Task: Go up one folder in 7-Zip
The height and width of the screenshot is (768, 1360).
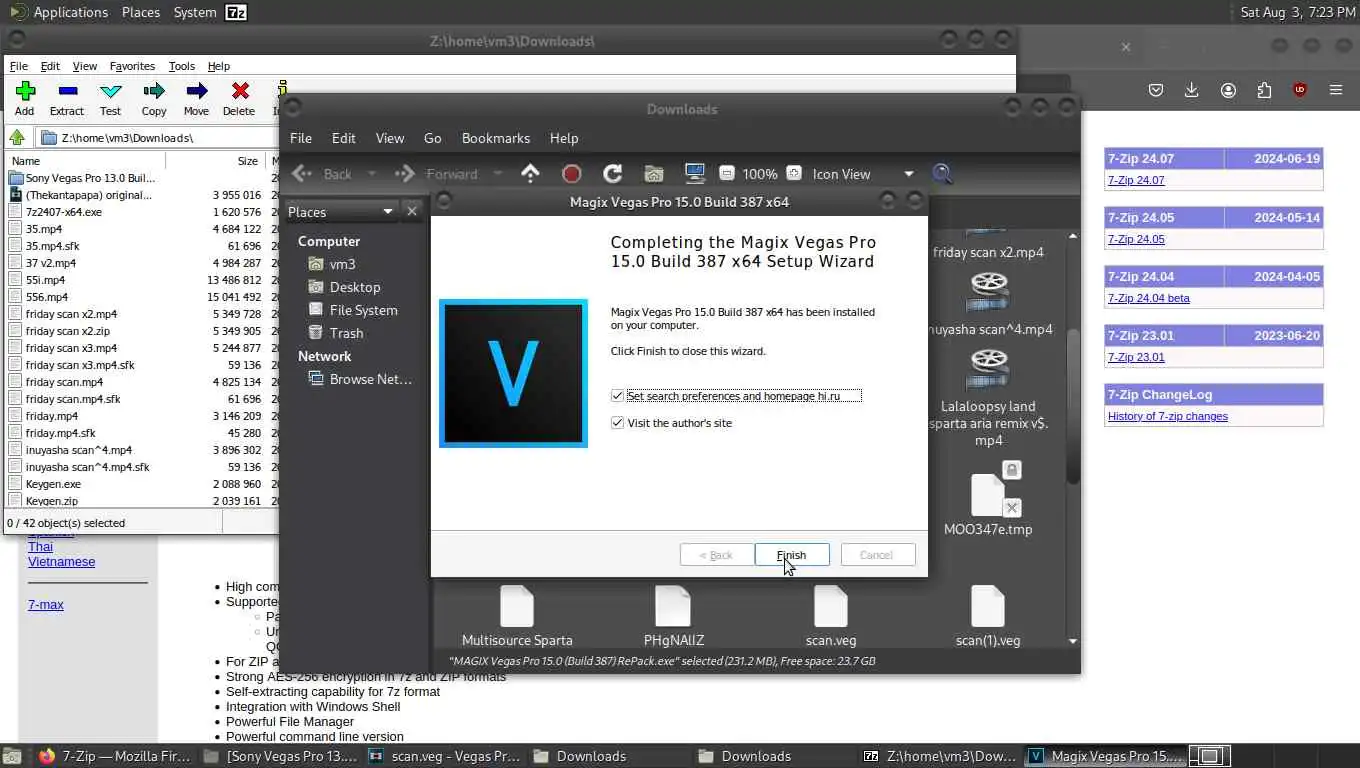Action: click(x=17, y=138)
